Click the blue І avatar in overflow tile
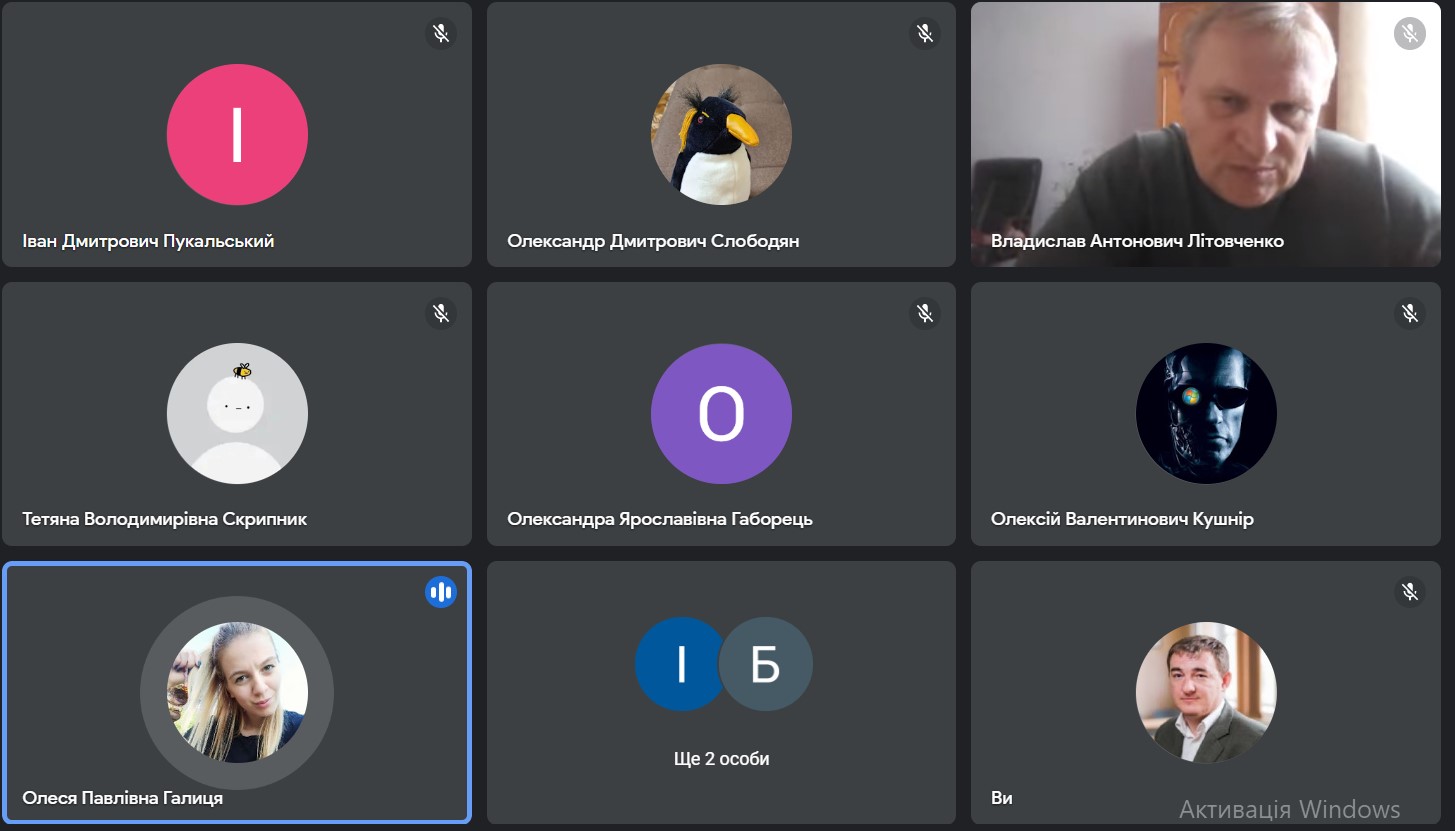 [x=680, y=664]
